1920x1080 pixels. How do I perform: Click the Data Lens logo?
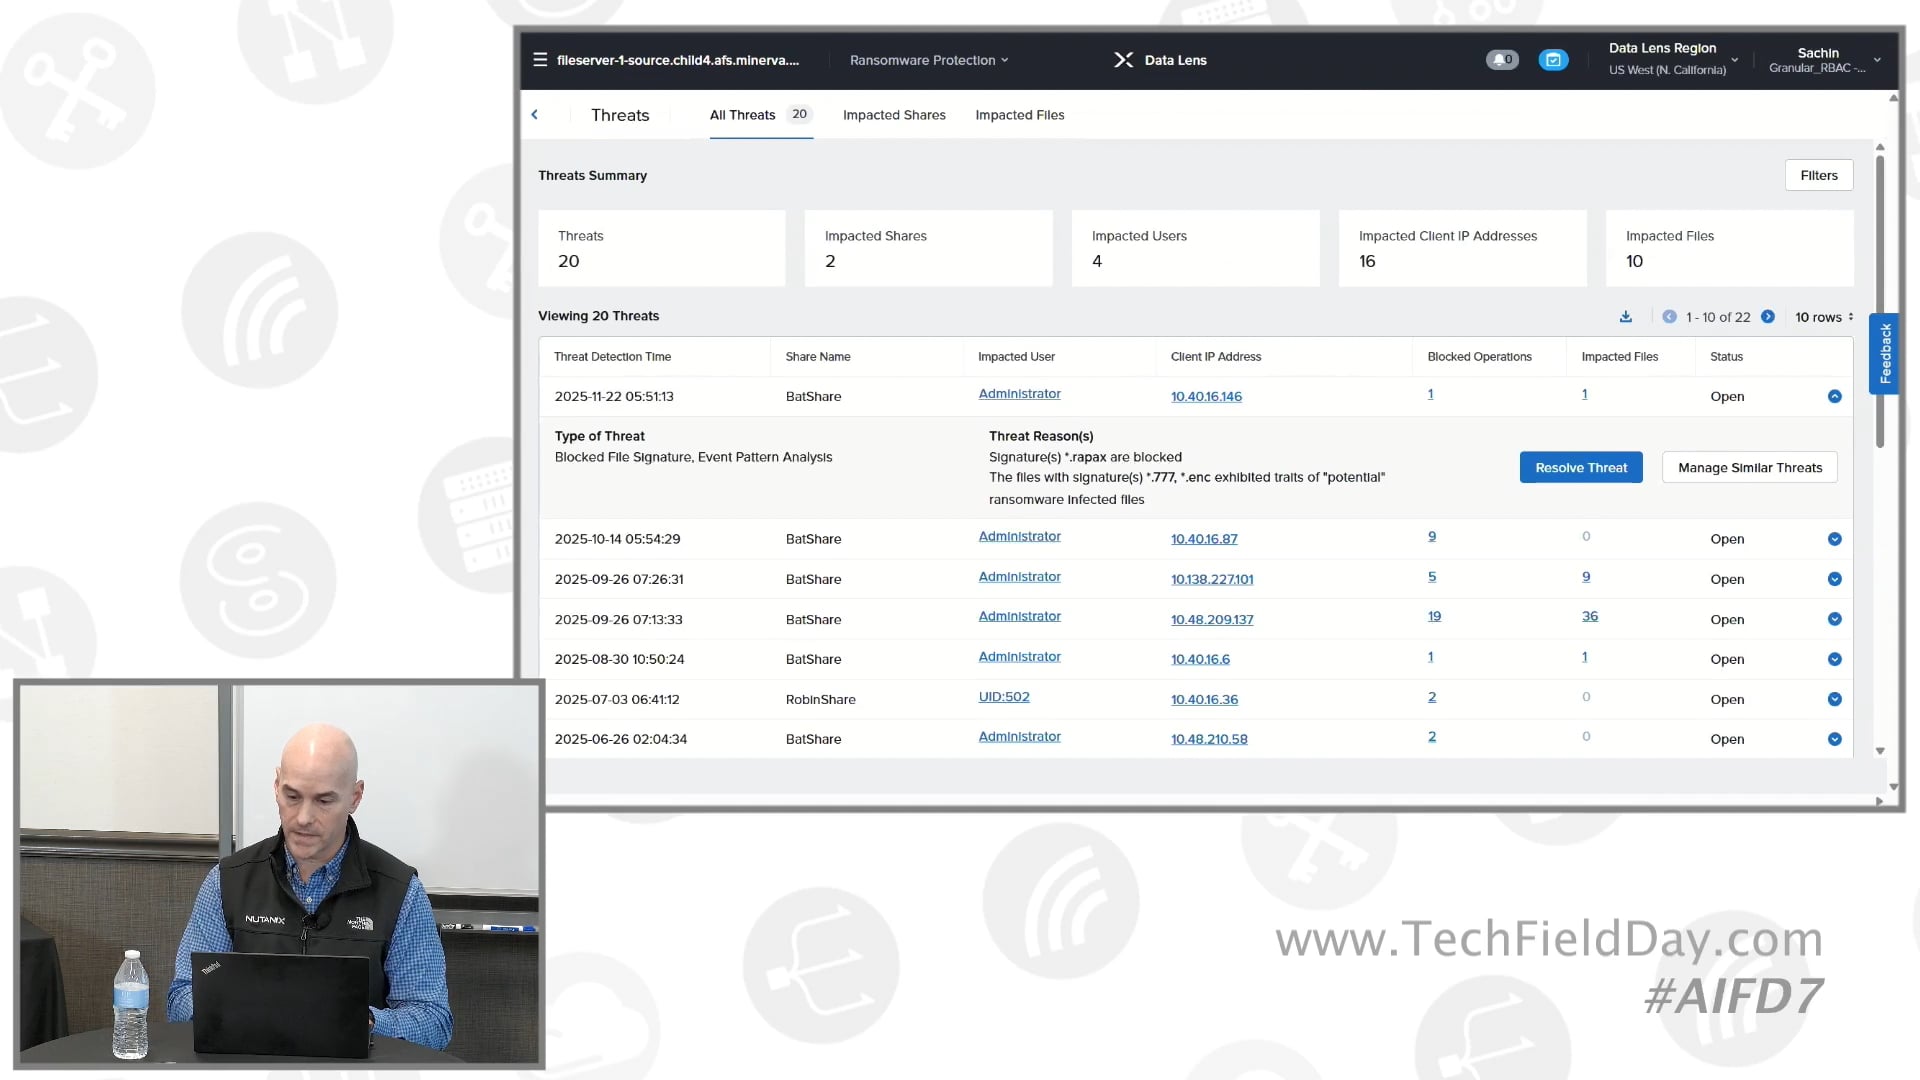click(x=1123, y=59)
